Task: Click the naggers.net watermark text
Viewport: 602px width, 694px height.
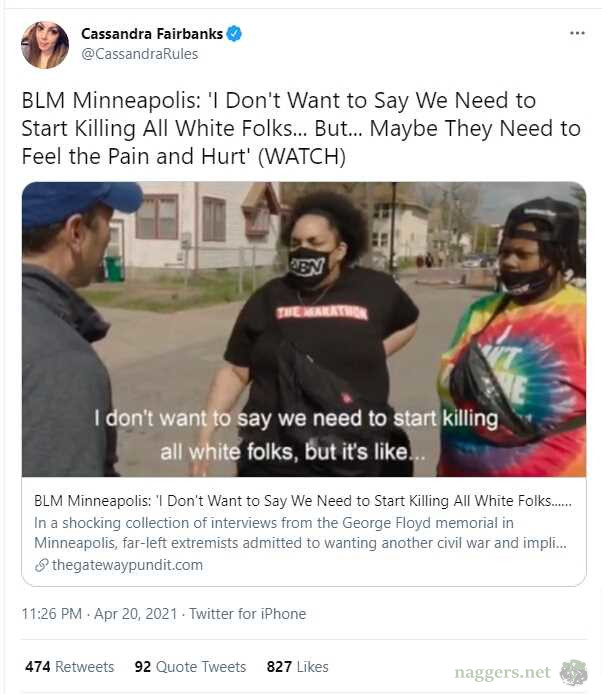Action: [x=502, y=672]
